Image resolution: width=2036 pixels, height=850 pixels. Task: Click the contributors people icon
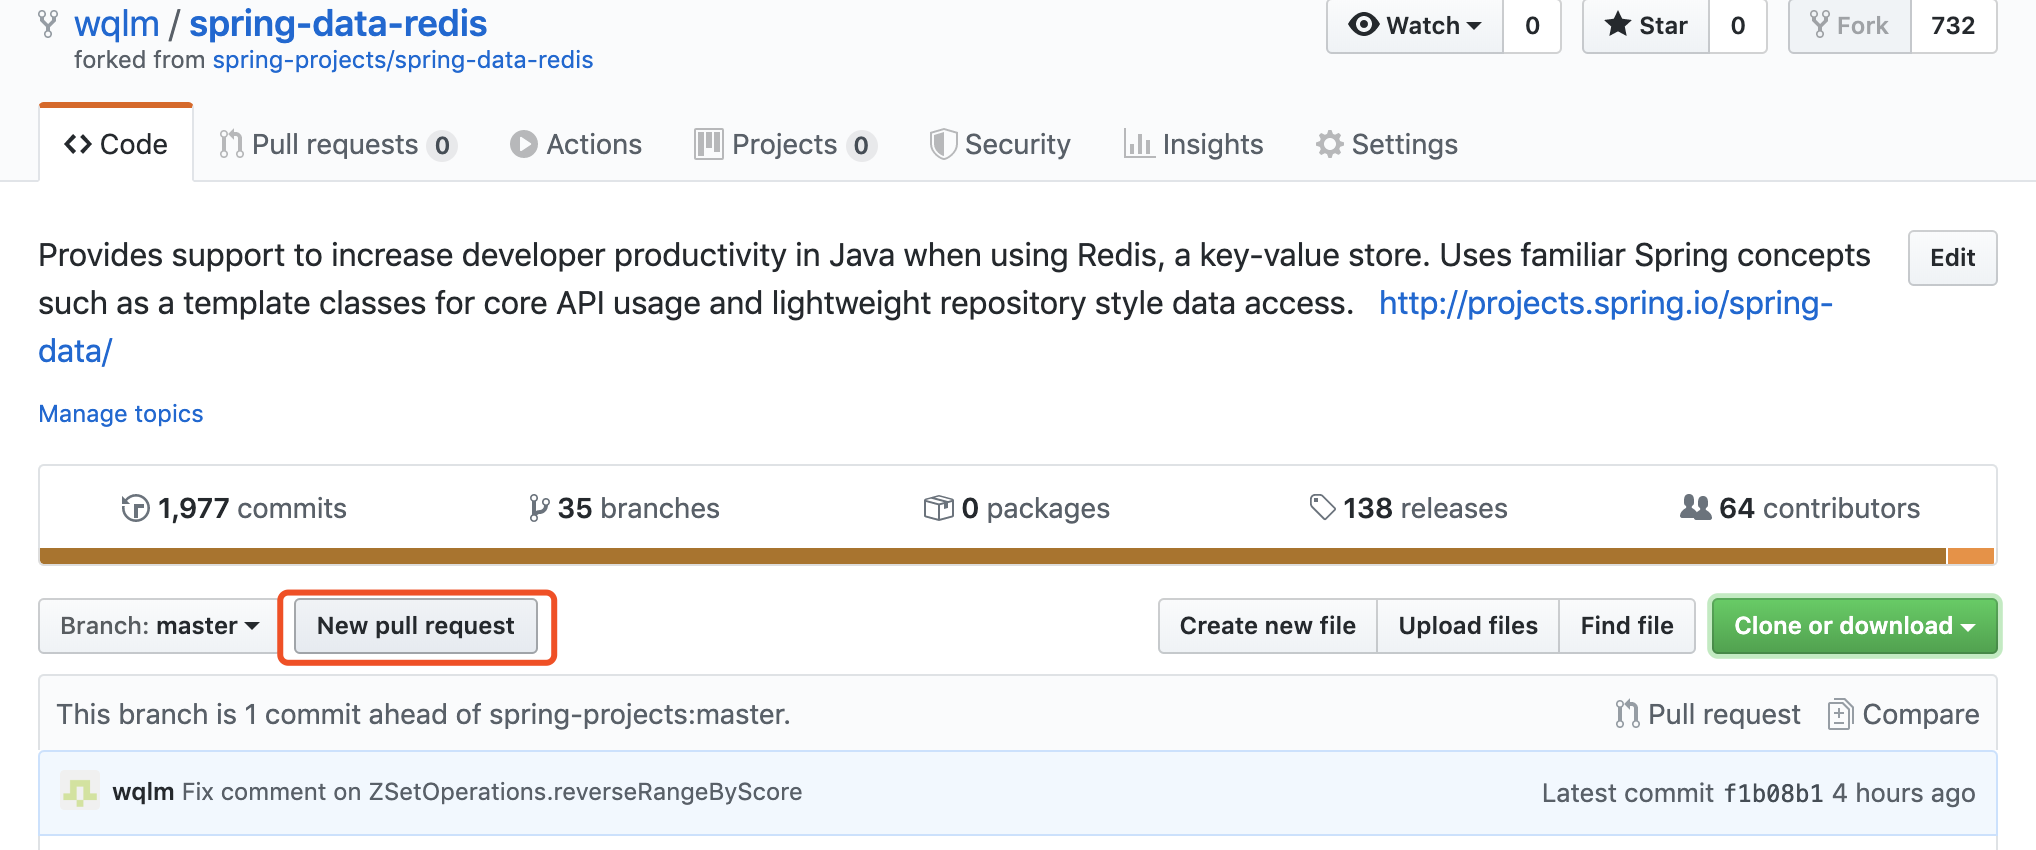click(1695, 507)
